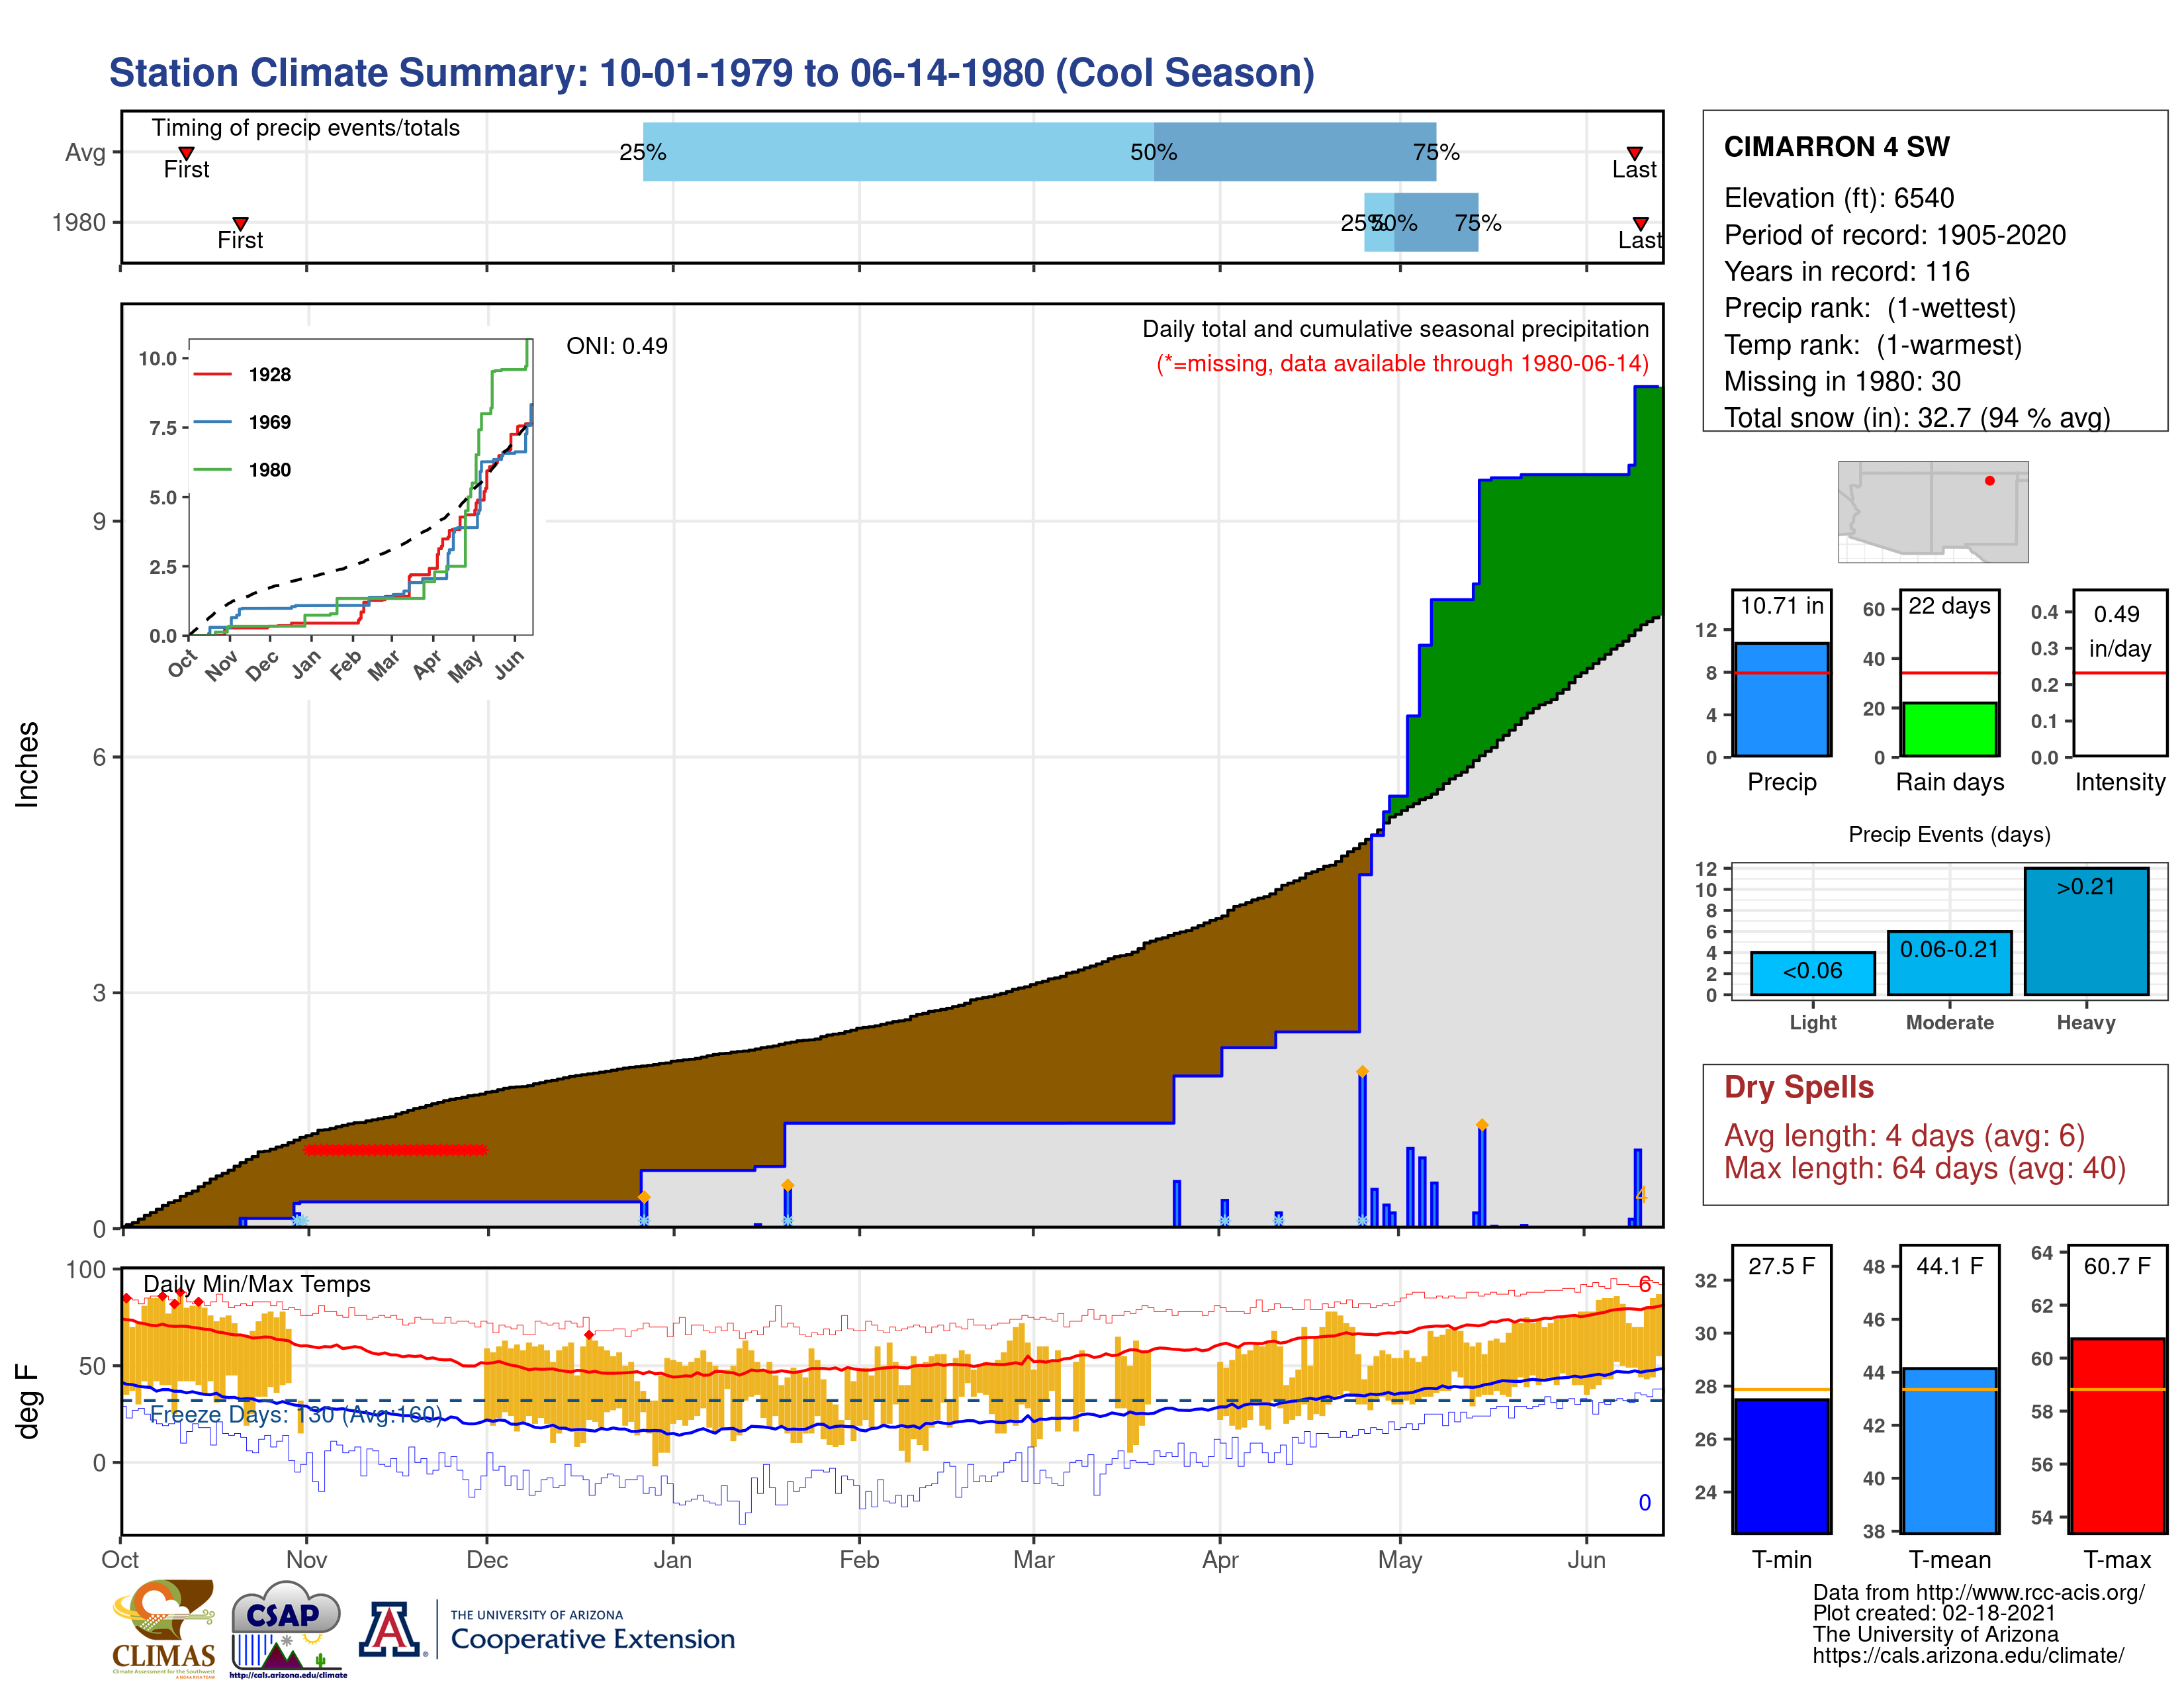
Task: Click the 'Jun' x-axis month label
Action: click(1586, 1560)
